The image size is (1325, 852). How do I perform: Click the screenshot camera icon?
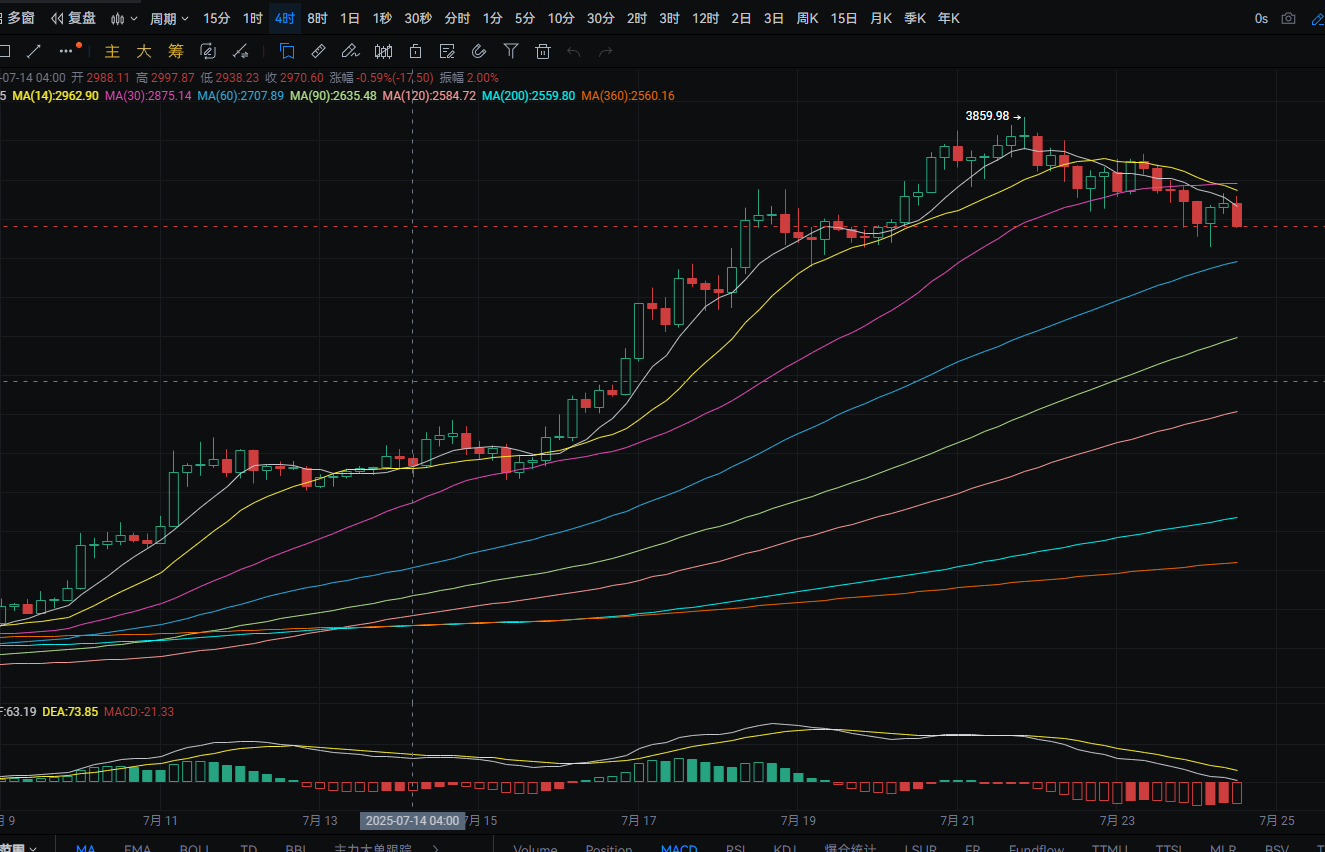[1288, 18]
